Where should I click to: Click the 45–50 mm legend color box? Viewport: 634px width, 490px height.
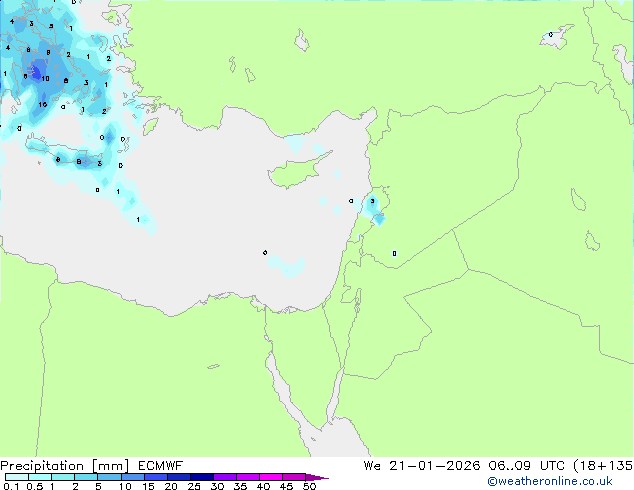[294, 477]
